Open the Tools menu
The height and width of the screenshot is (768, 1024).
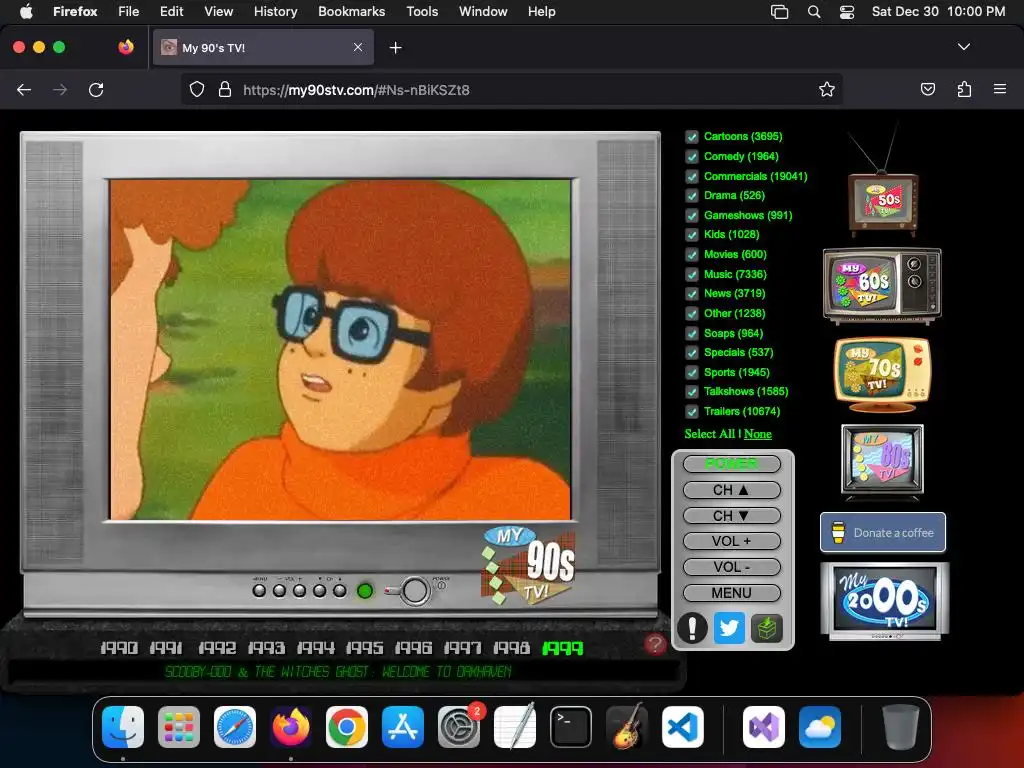(x=422, y=12)
